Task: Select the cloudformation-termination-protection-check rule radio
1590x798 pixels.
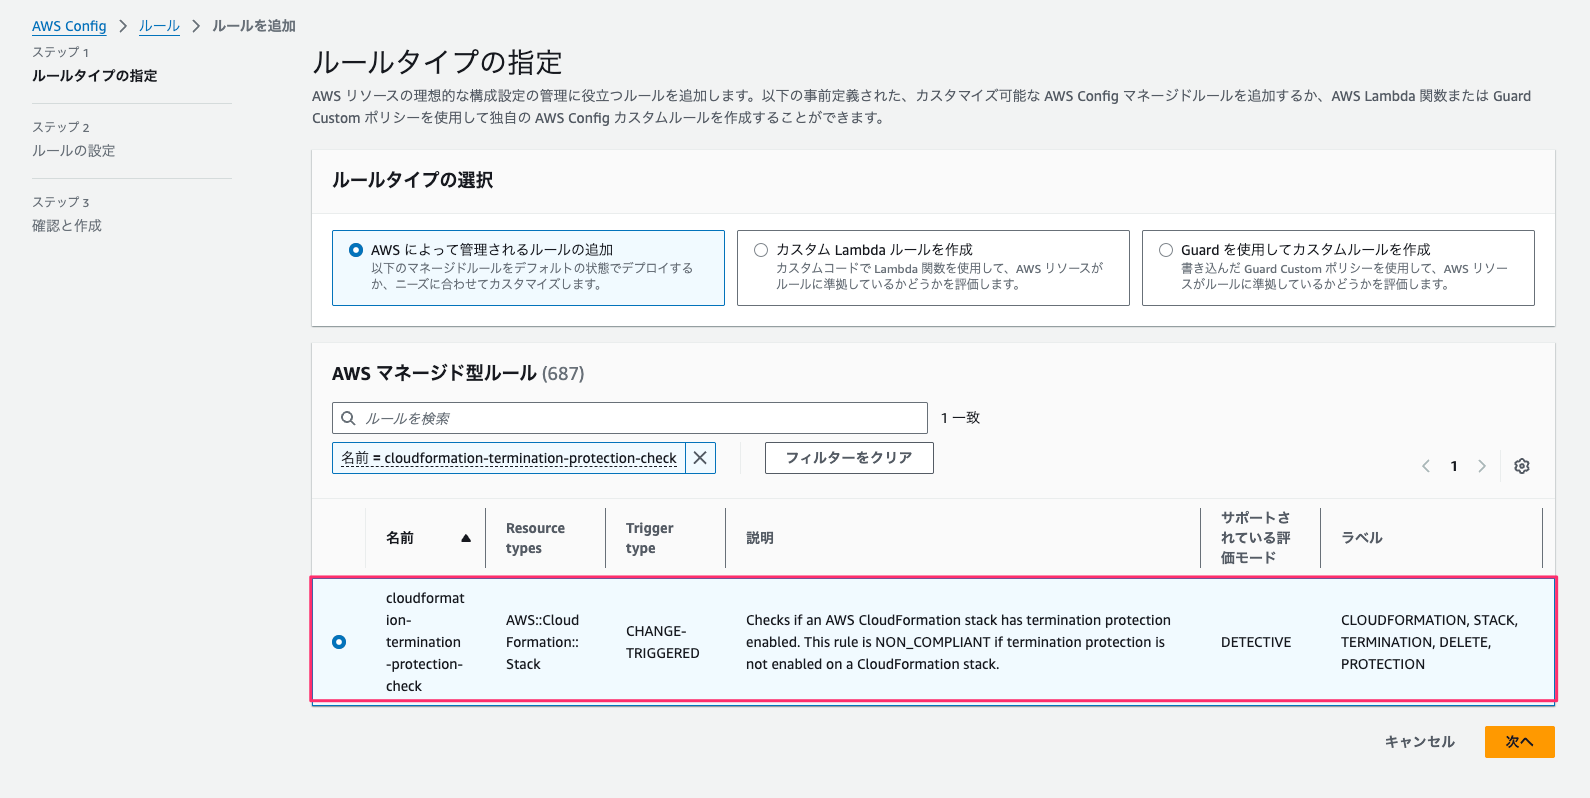Action: (339, 642)
